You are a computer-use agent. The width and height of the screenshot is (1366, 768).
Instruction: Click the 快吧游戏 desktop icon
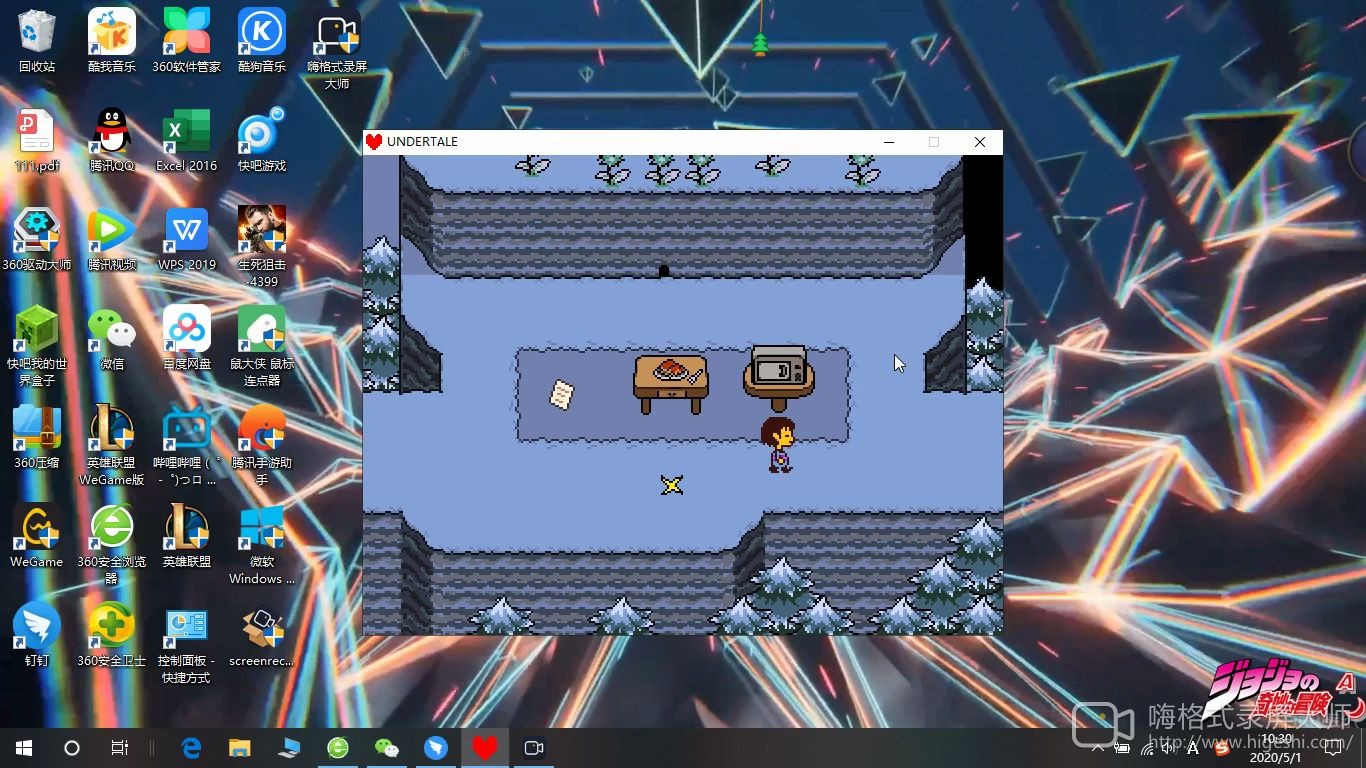coord(262,140)
